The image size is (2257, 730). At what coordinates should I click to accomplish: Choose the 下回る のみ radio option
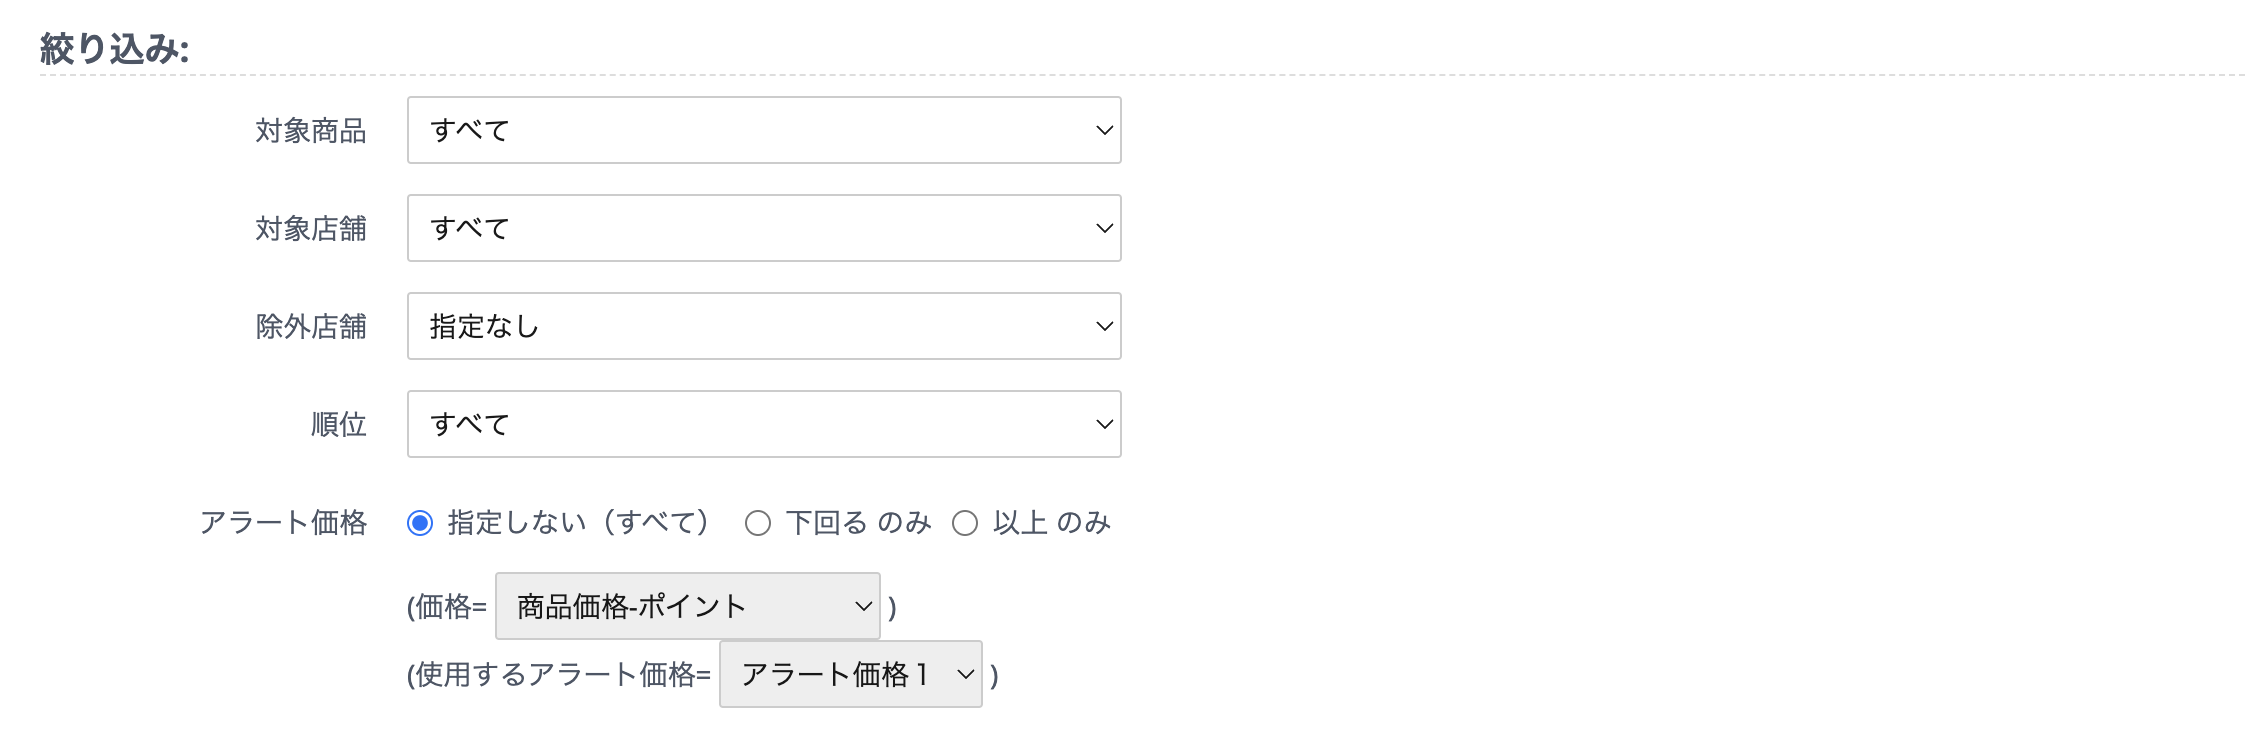(758, 523)
